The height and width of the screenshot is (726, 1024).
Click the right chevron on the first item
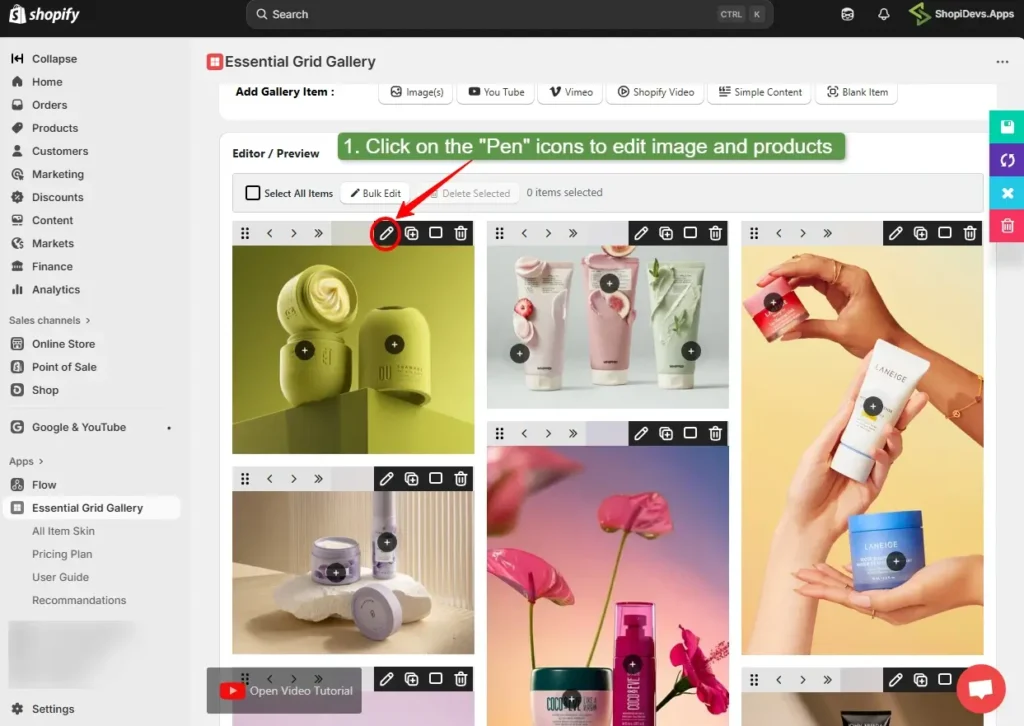coord(294,232)
